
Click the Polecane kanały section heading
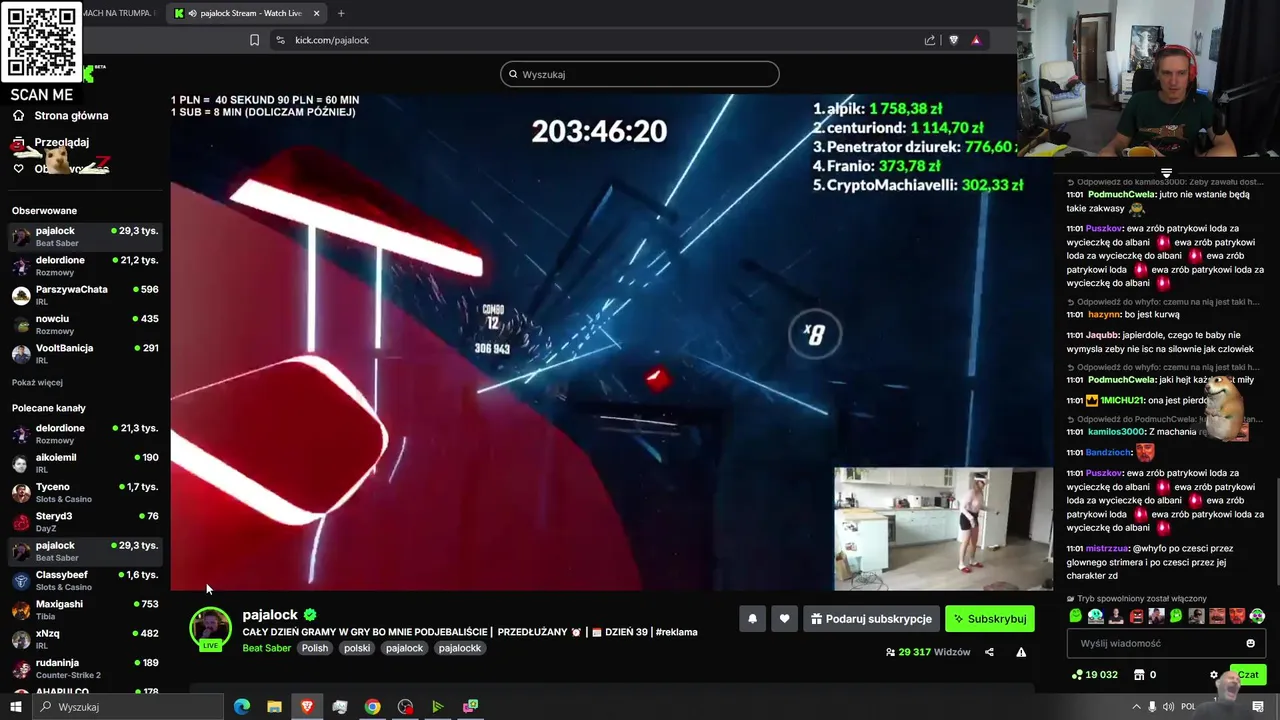49,408
